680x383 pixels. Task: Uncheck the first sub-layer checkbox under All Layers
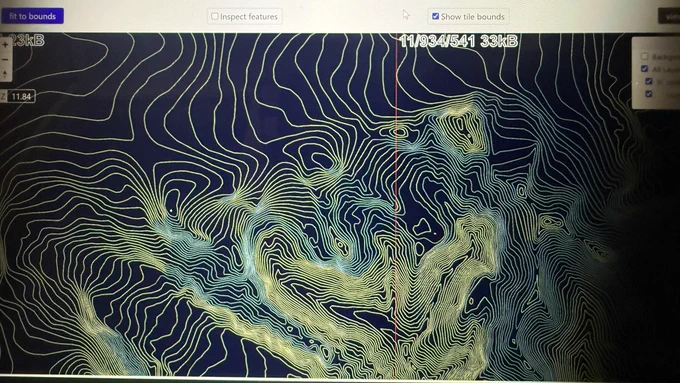pyautogui.click(x=649, y=81)
